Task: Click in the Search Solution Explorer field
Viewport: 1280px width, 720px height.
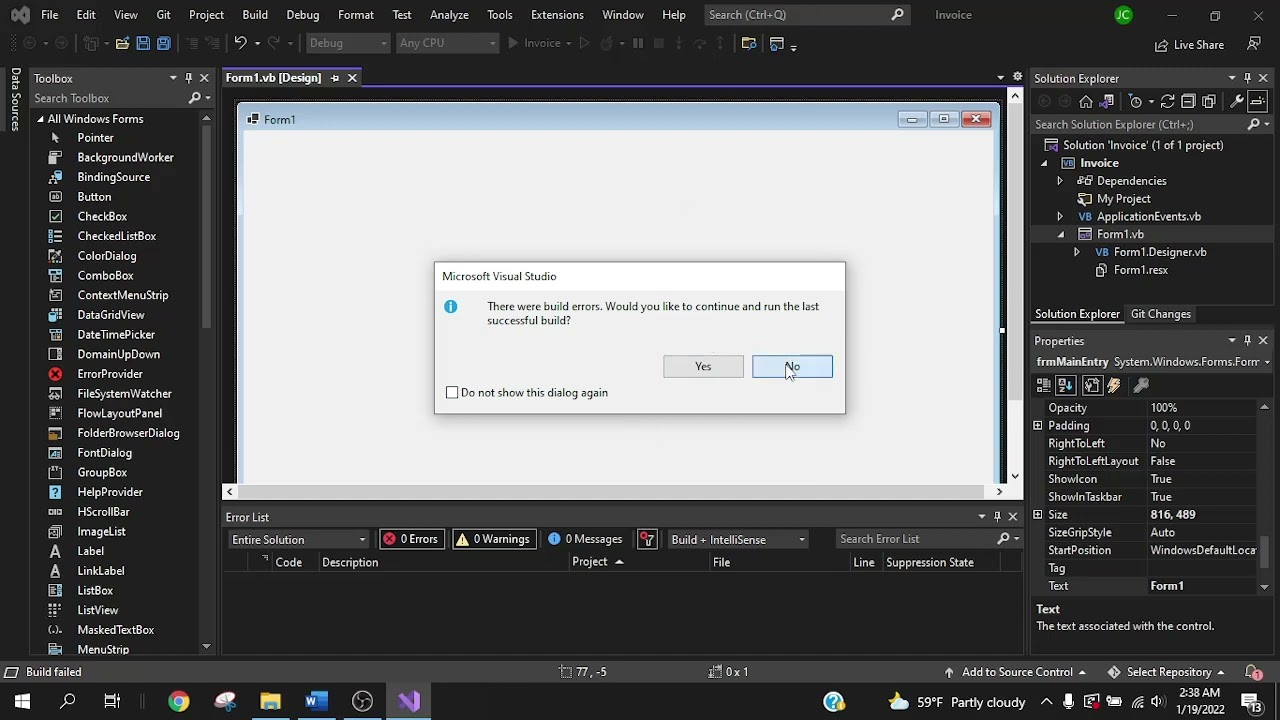Action: (1140, 125)
